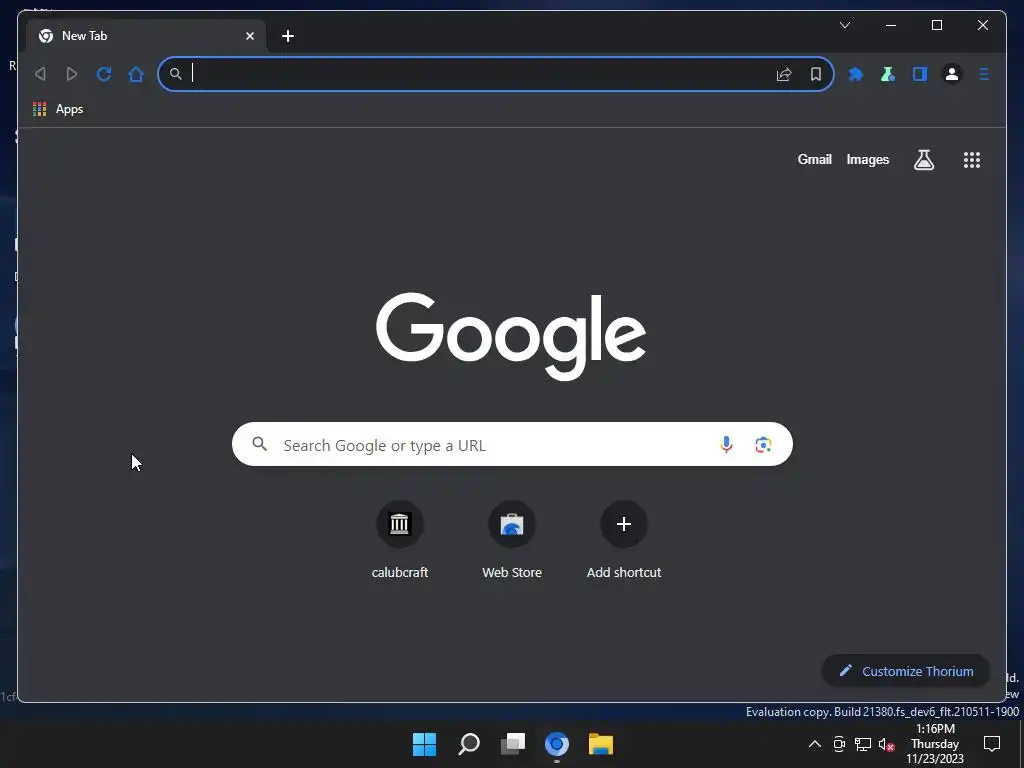Open the Apps bookmark shortcut
This screenshot has height=768, width=1024.
[x=58, y=109]
